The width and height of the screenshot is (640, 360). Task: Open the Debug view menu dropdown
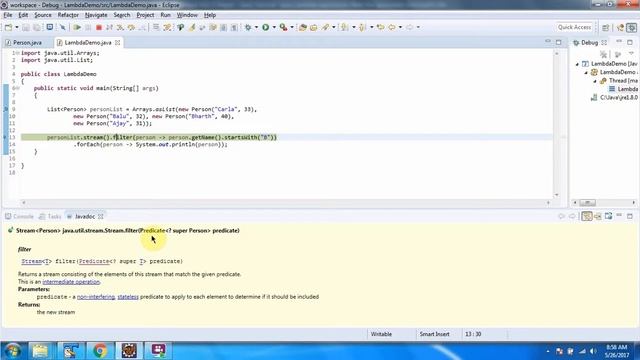[x=631, y=54]
